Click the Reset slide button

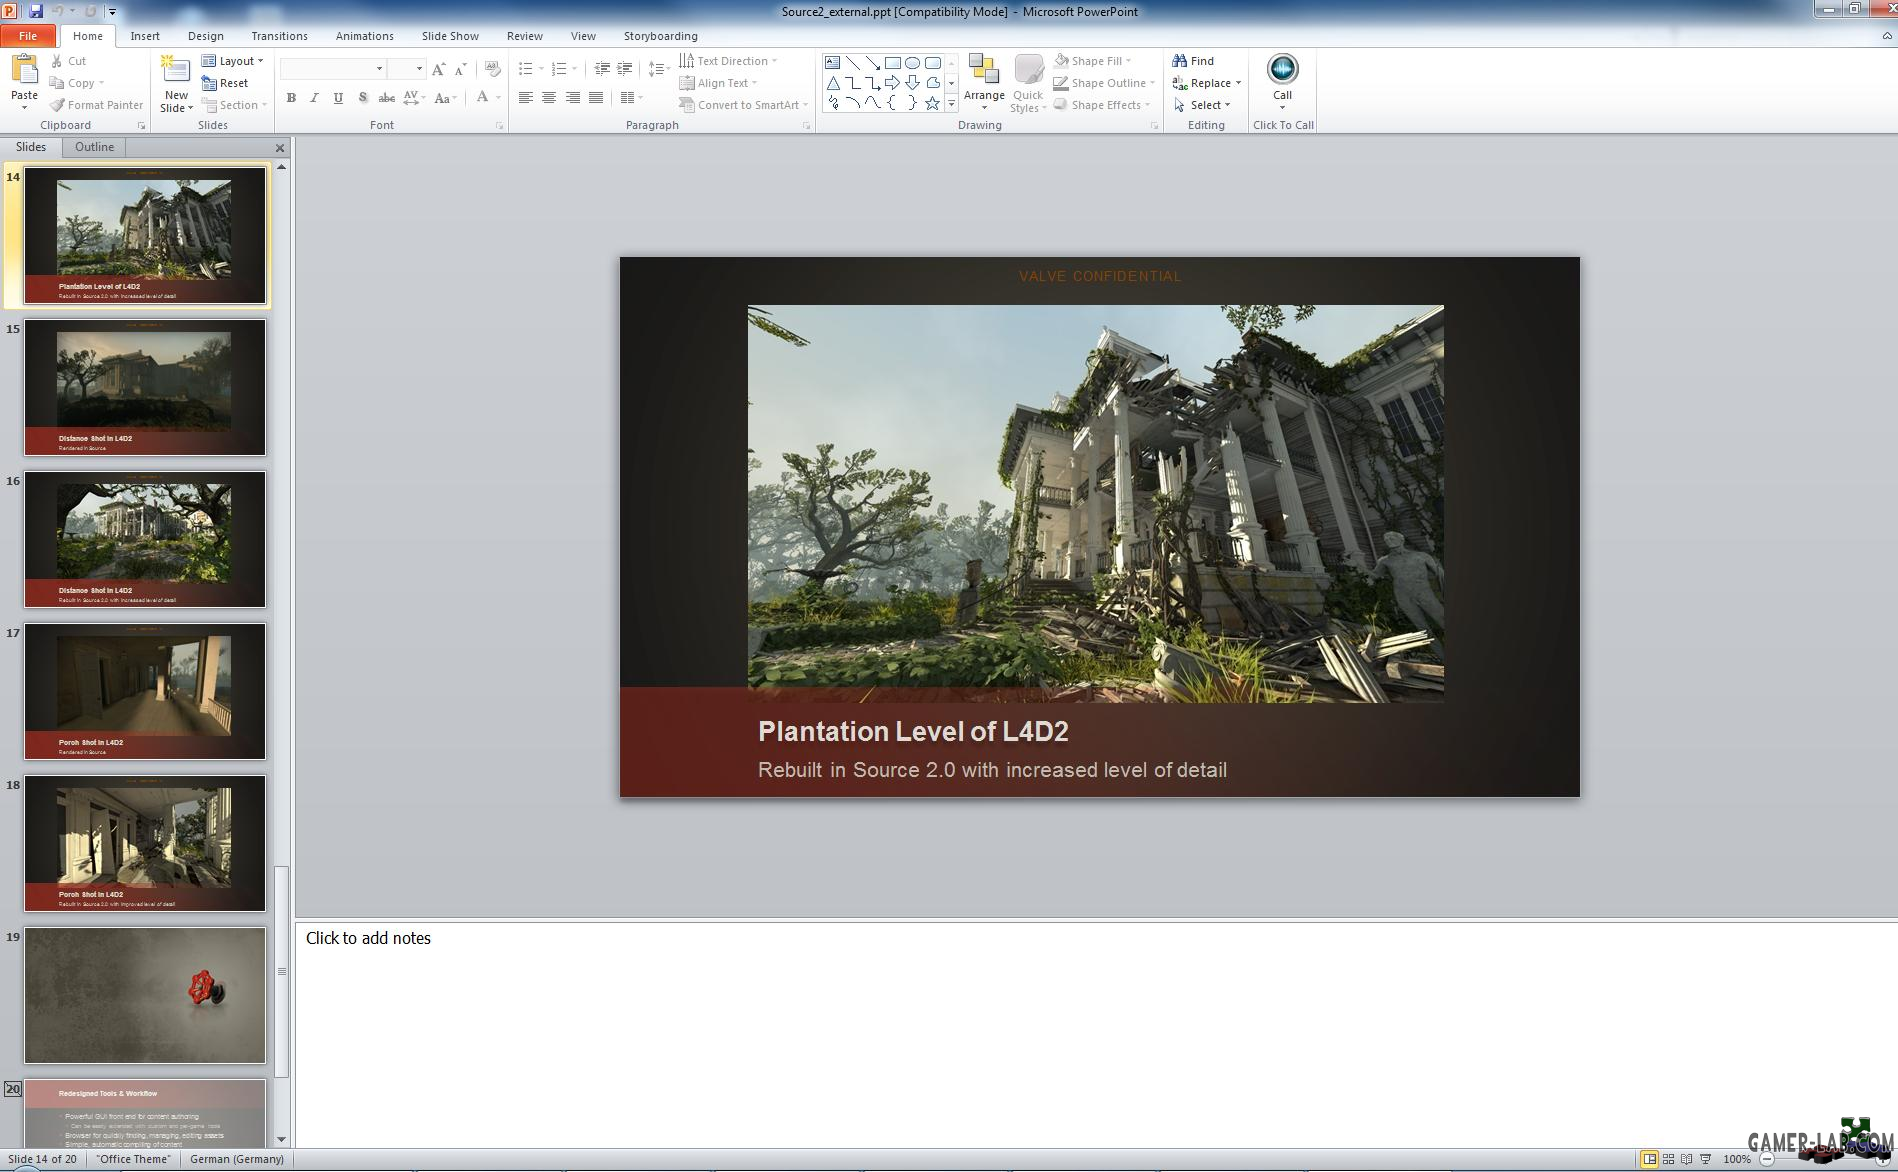click(225, 83)
